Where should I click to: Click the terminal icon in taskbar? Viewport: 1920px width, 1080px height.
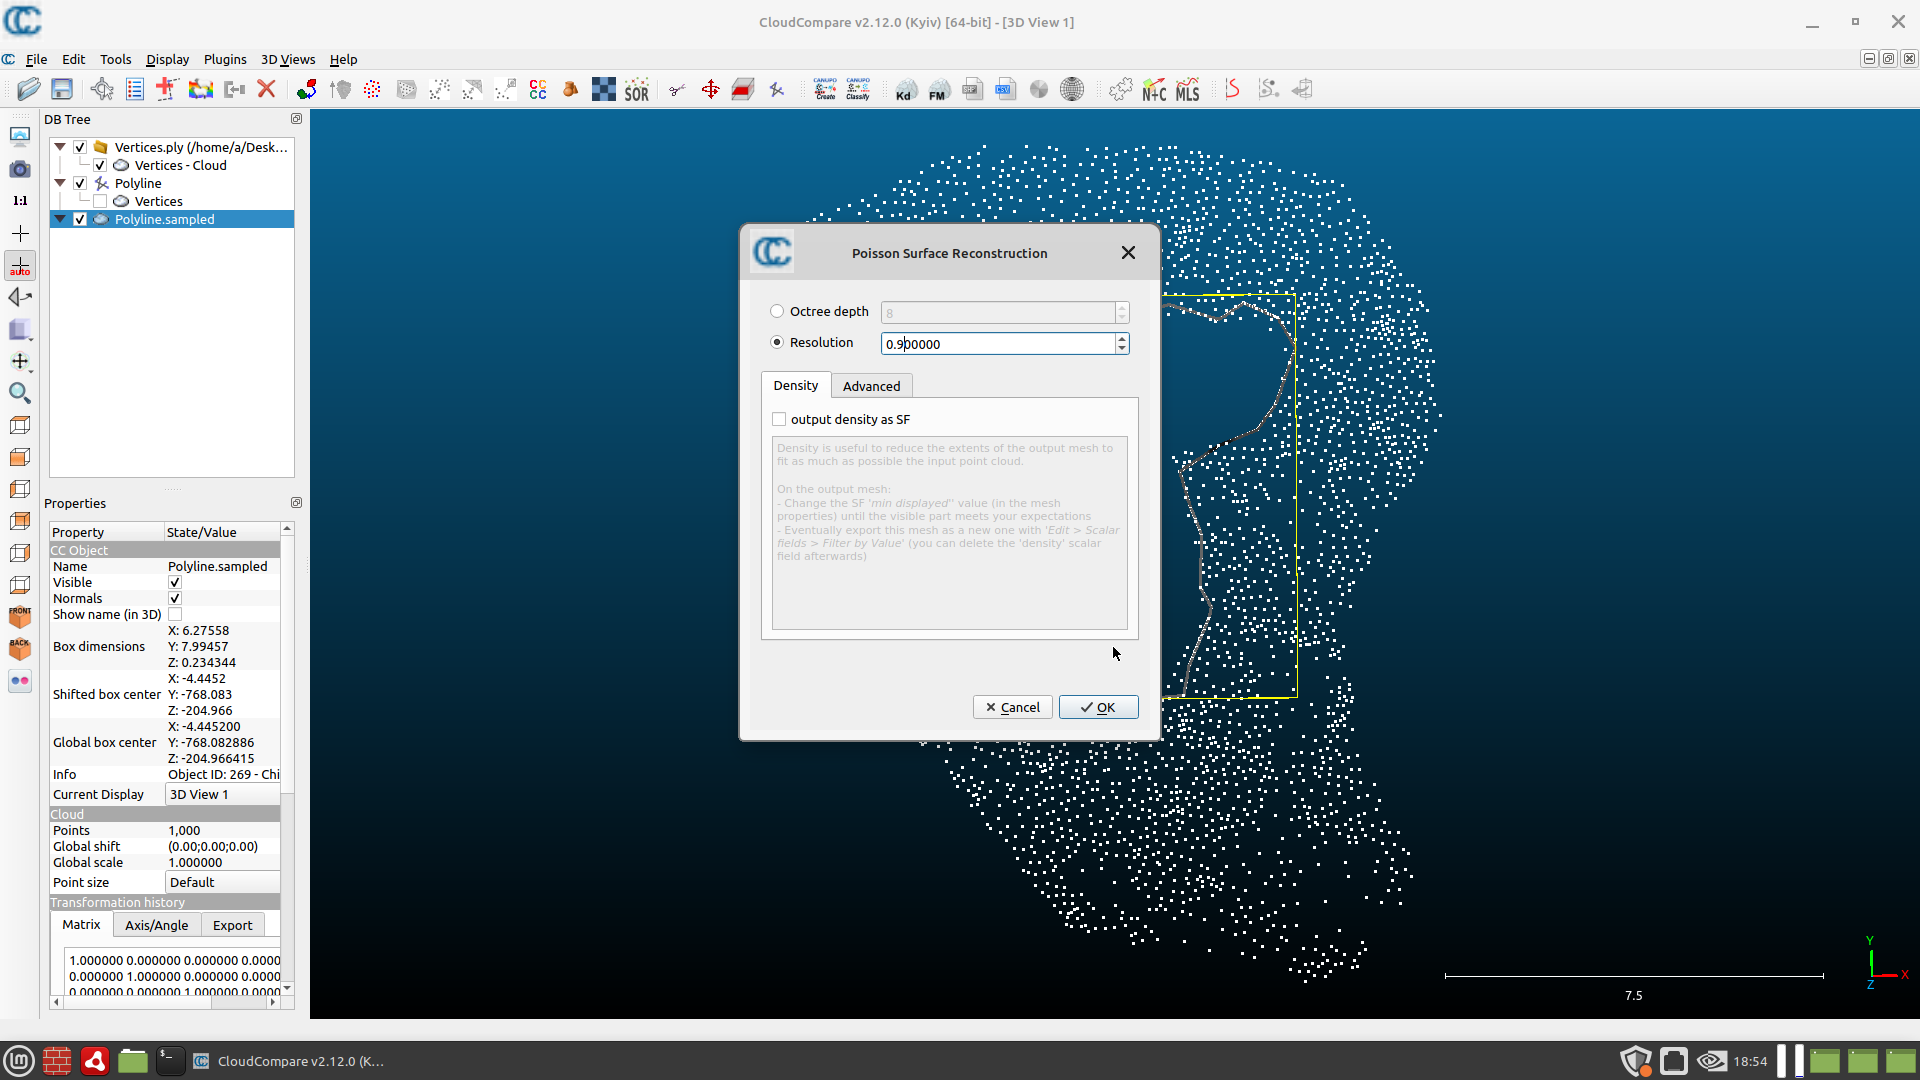(170, 1061)
